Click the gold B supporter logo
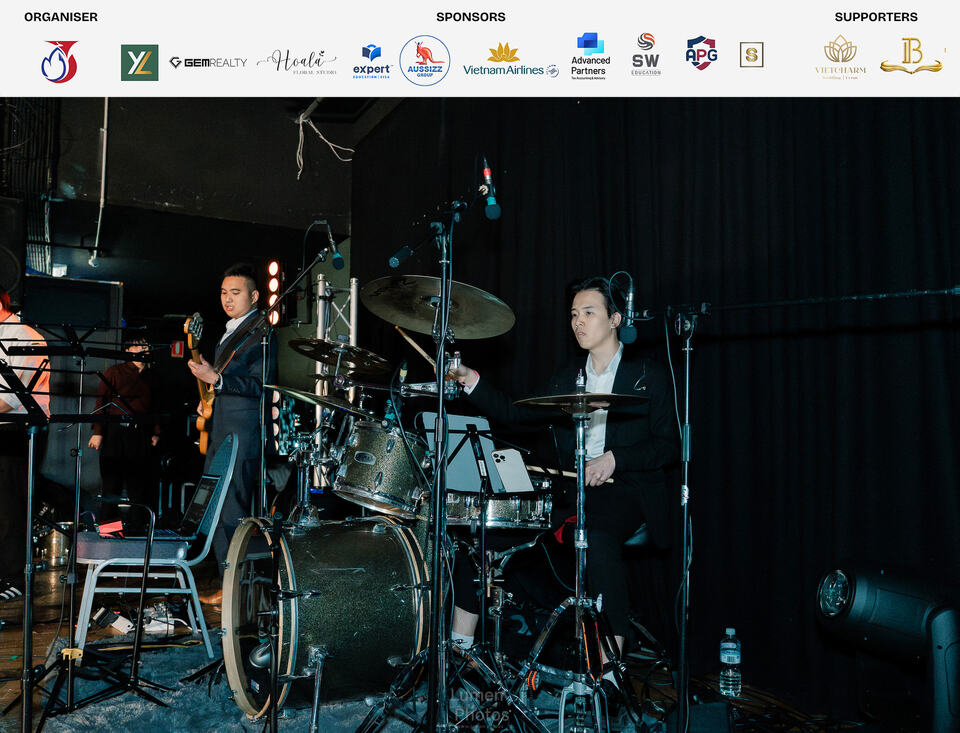960x733 pixels. click(x=911, y=56)
